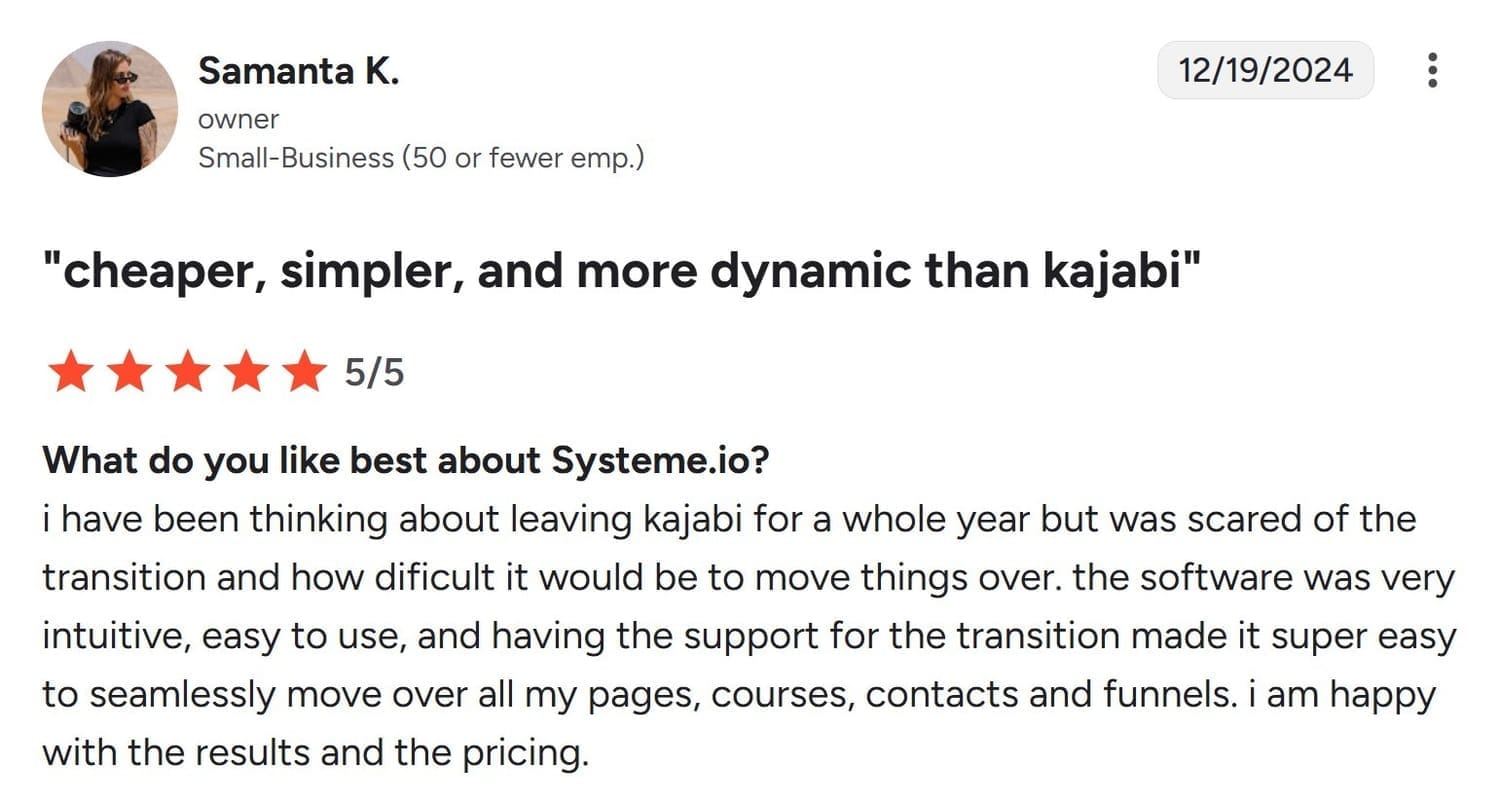Image resolution: width=1500 pixels, height=801 pixels.
Task: Open the kebab menu beside the date
Action: (1434, 69)
